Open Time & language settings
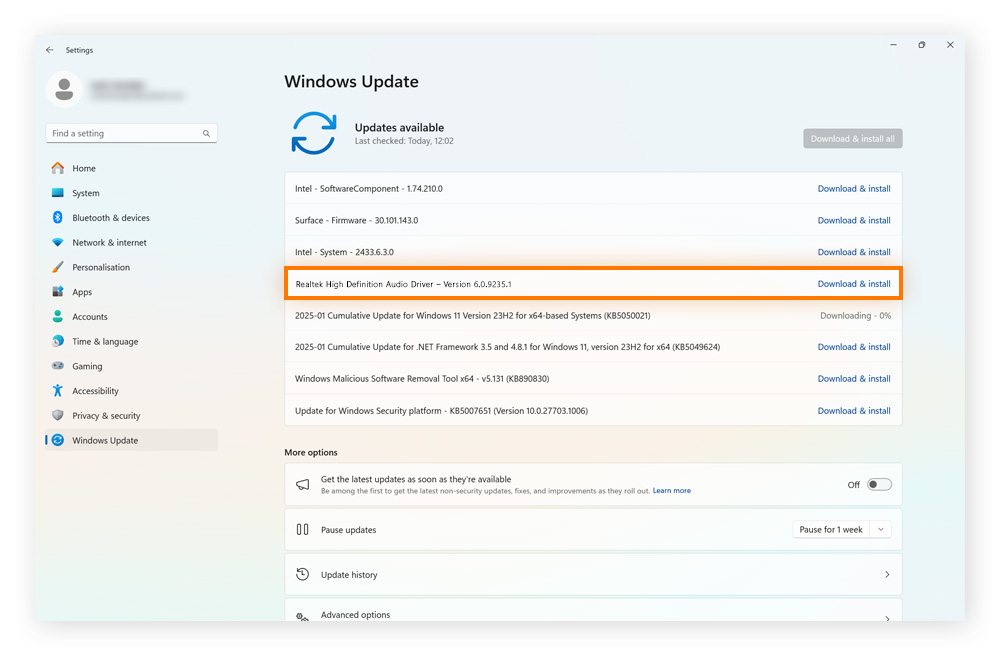 pos(131,341)
